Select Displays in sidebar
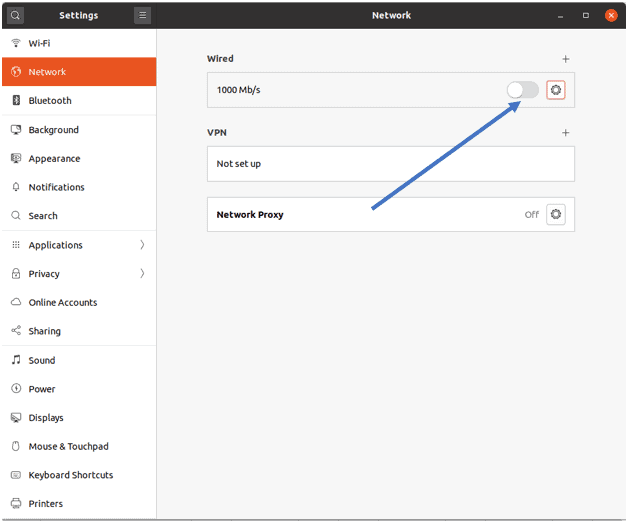Viewport: 630px width, 521px height. click(79, 417)
